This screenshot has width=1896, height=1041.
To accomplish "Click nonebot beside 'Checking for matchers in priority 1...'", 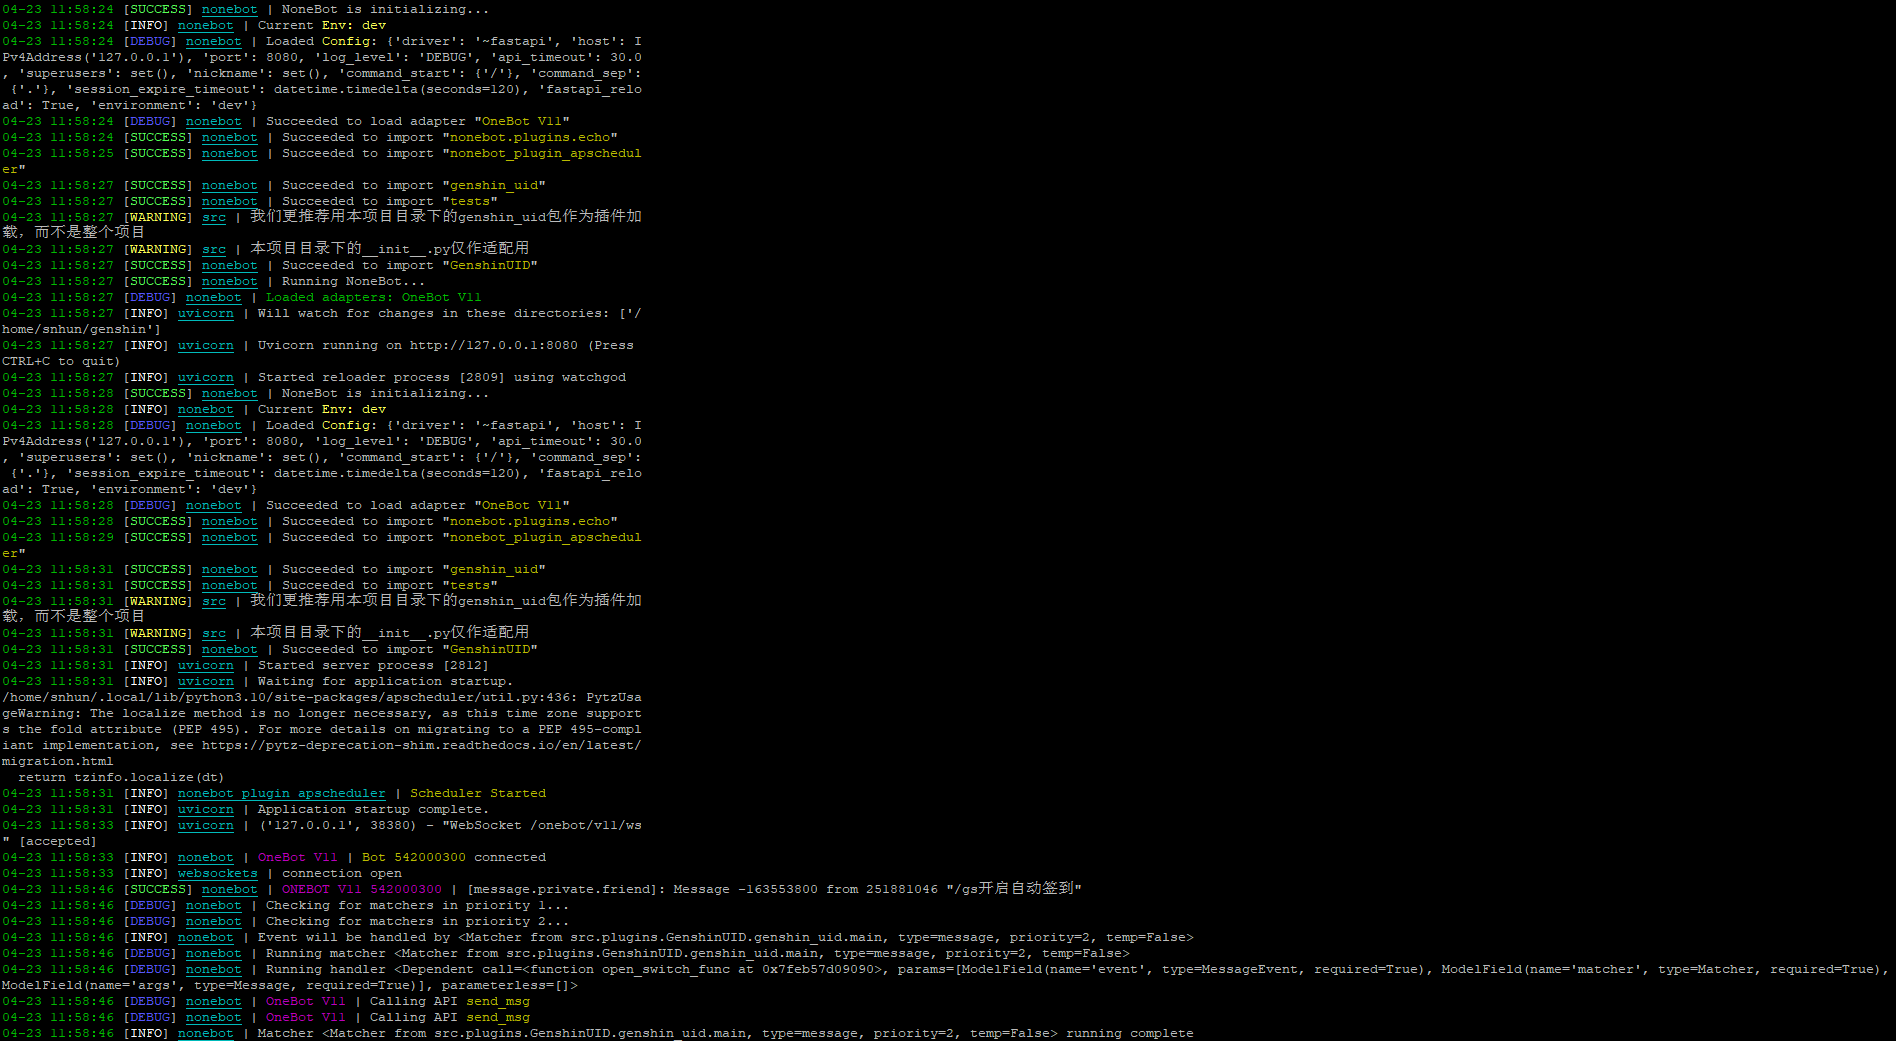I will coord(213,905).
